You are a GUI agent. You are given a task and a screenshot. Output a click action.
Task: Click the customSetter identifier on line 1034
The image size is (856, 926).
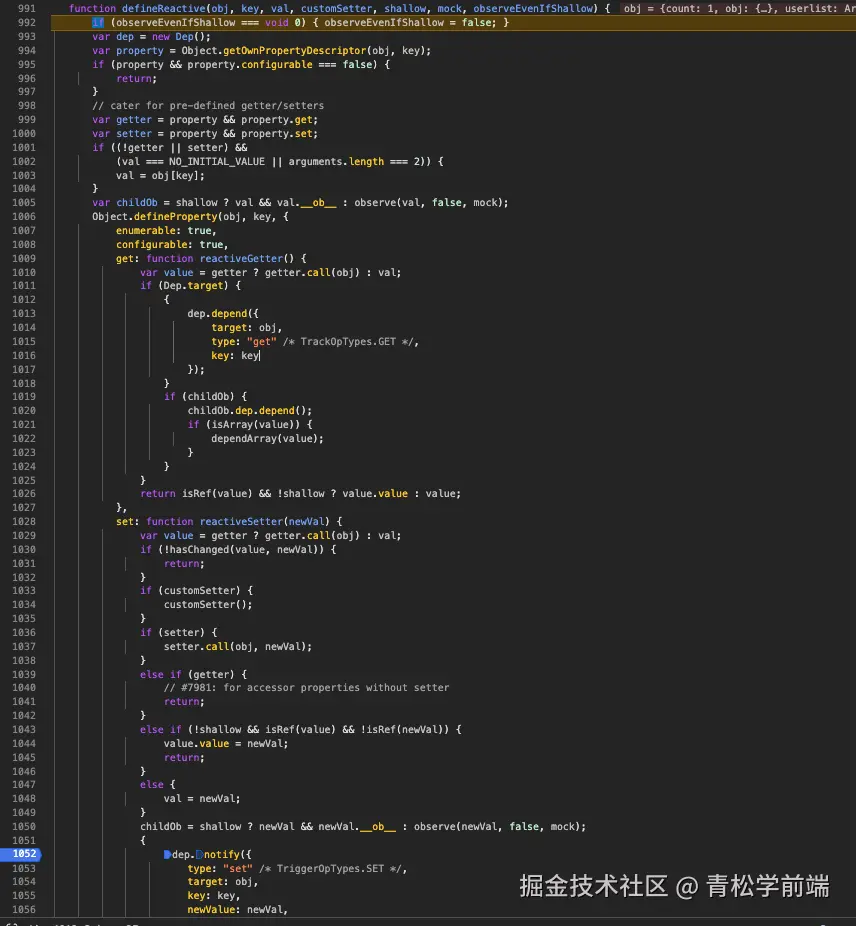(x=194, y=604)
